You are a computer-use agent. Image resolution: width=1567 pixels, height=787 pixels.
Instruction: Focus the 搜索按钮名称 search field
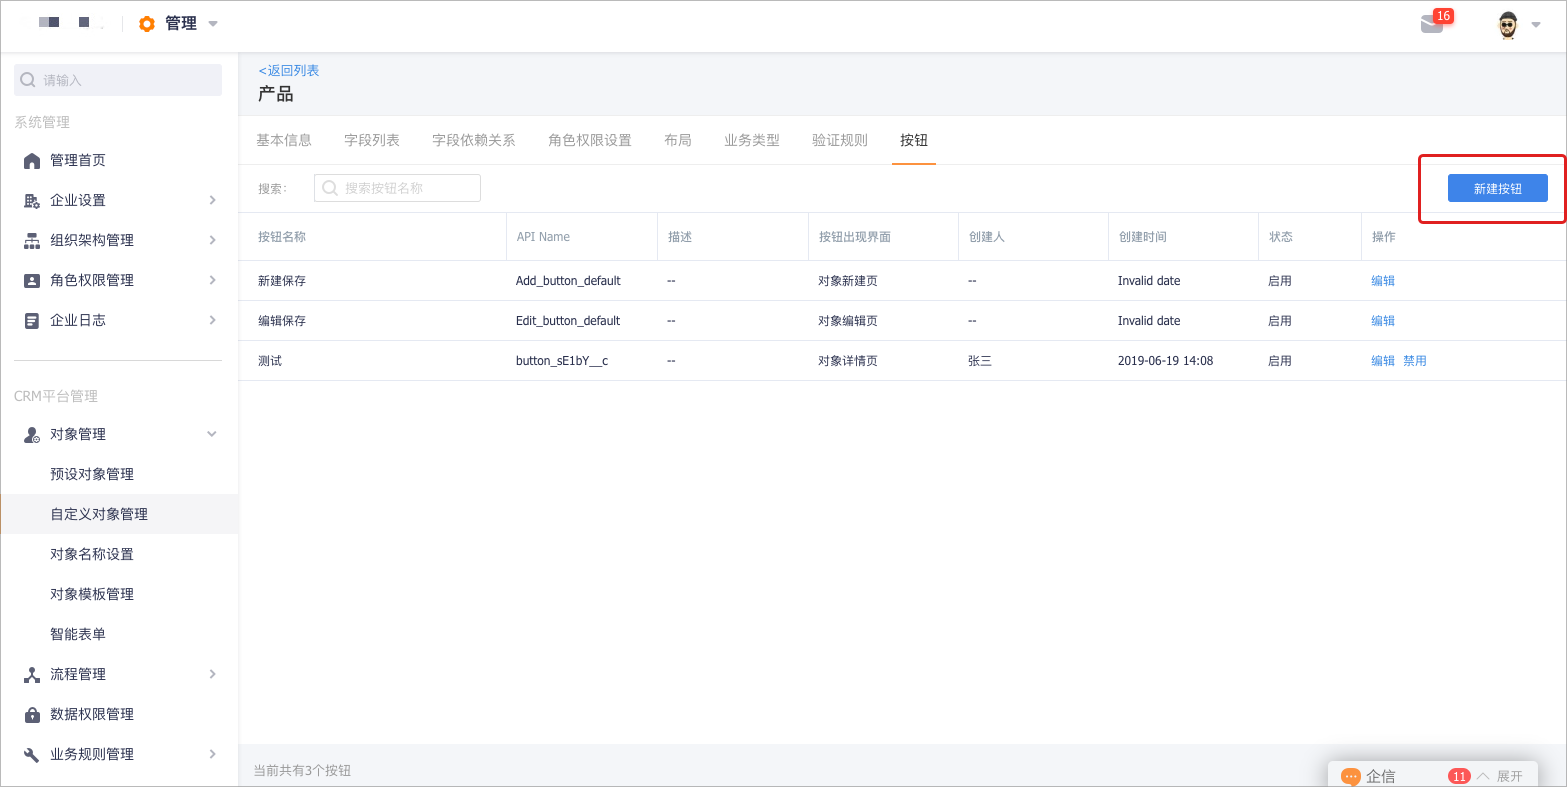(397, 188)
